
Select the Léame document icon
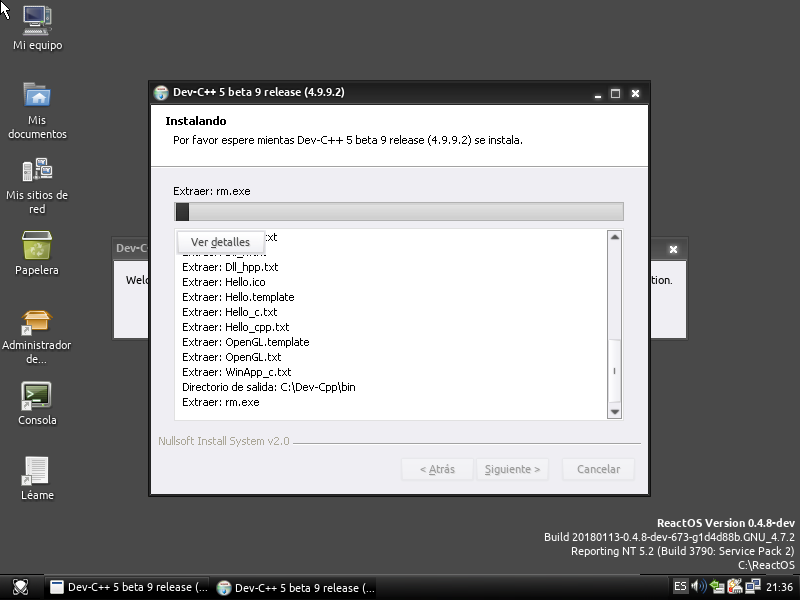point(36,470)
